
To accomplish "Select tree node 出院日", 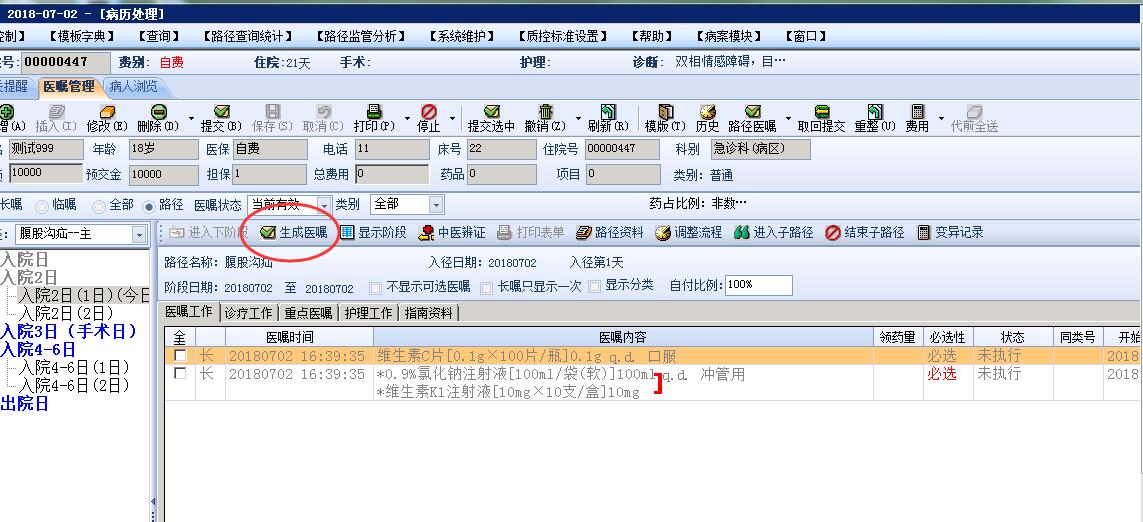I will click(25, 403).
